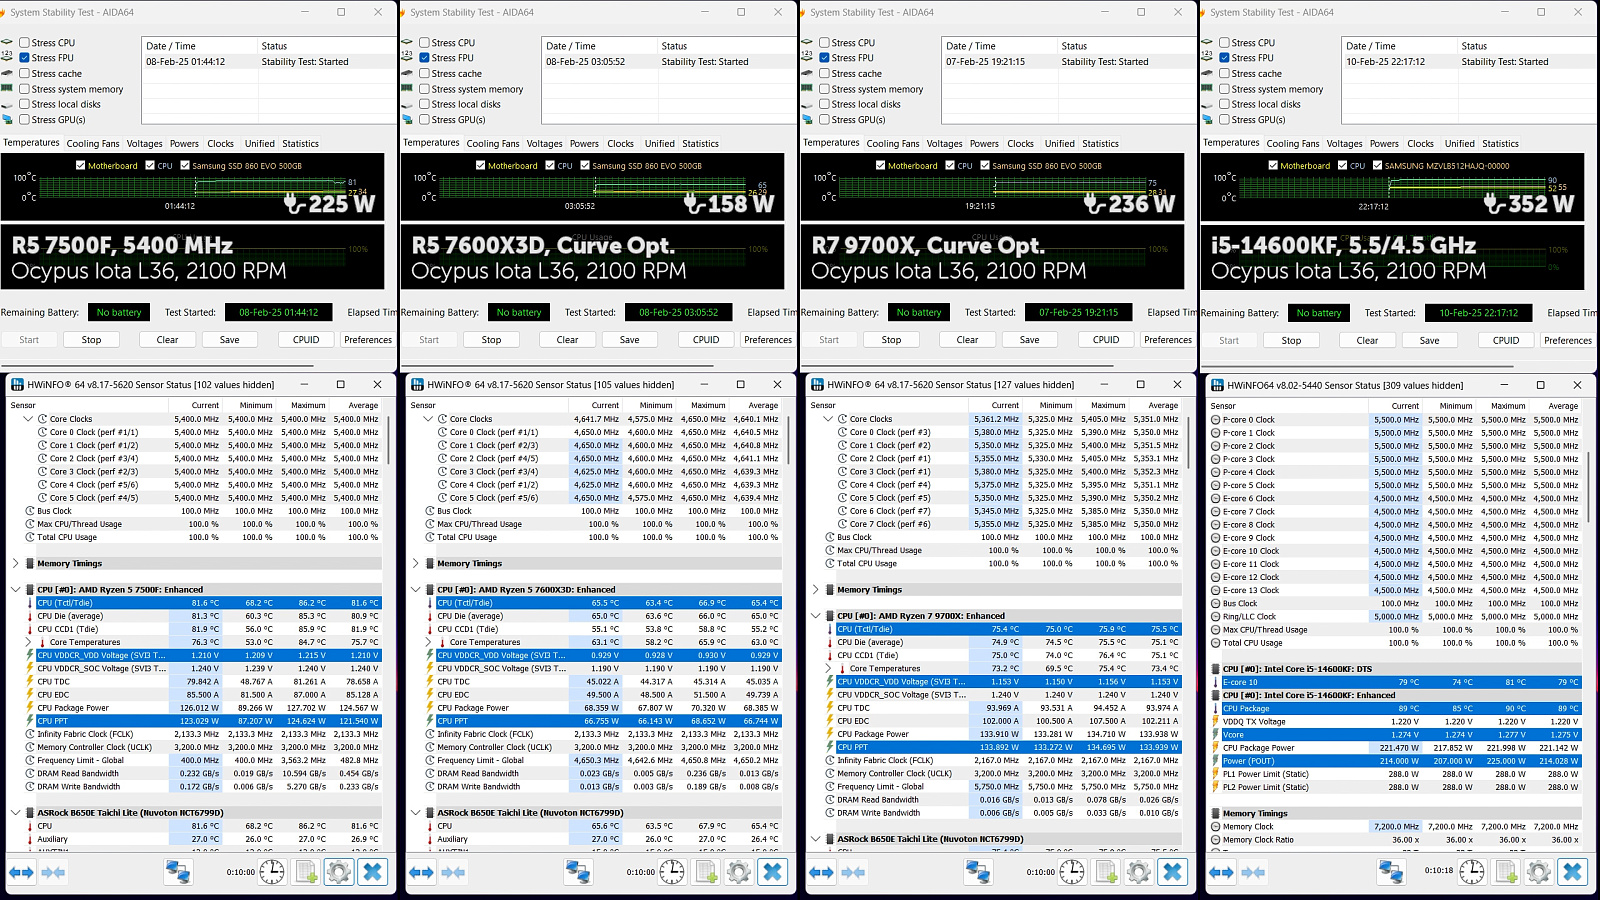Image resolution: width=1600 pixels, height=900 pixels.
Task: Collapse sensor columns in Ryzen 5 7500F HWiNFO window
Action: 53,872
